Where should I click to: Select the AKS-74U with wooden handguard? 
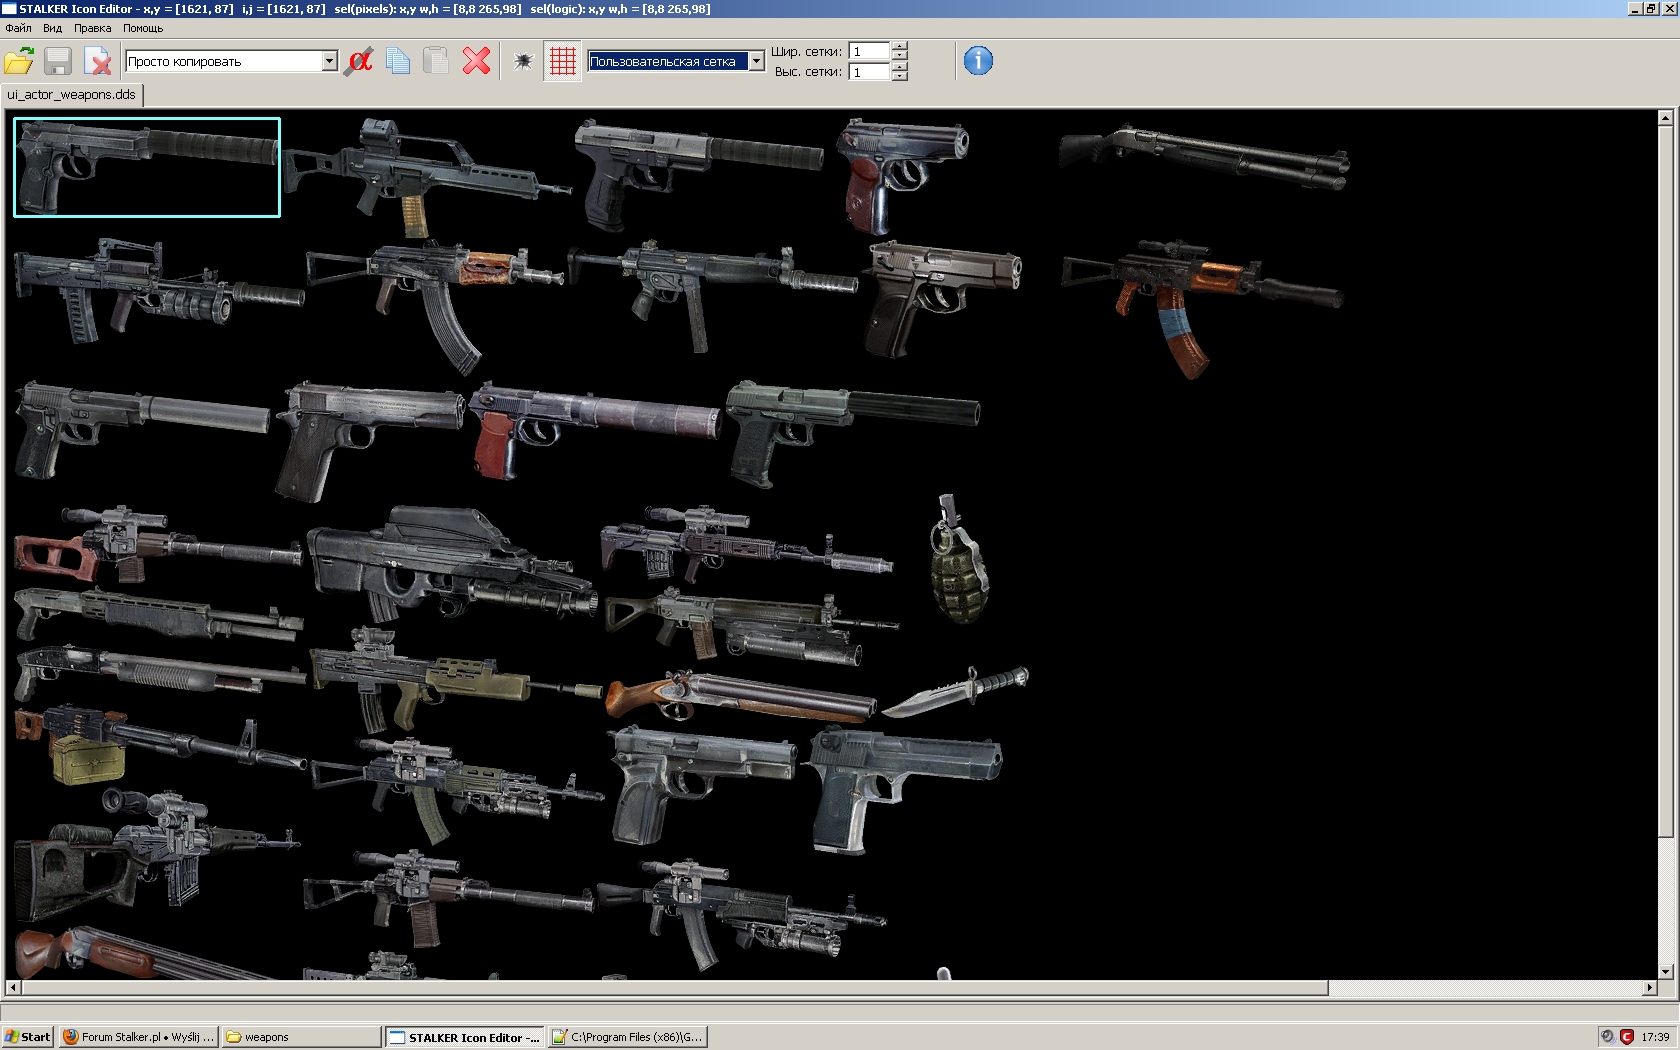pos(435,305)
